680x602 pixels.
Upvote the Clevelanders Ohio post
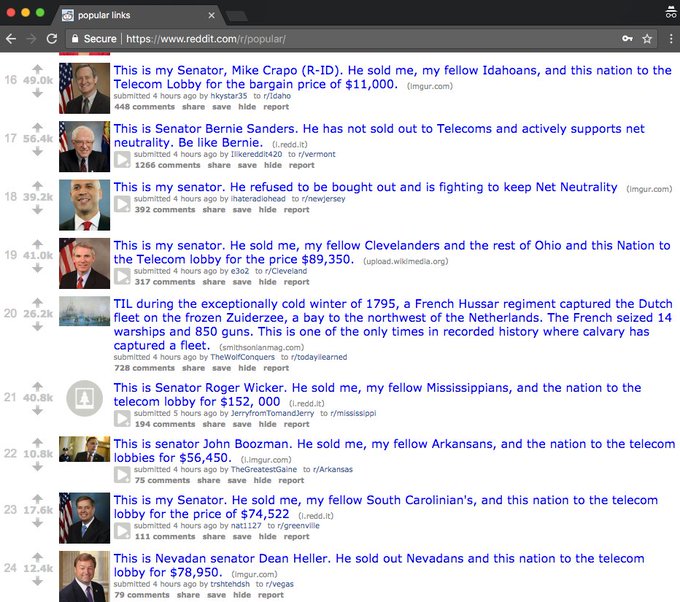click(38, 244)
